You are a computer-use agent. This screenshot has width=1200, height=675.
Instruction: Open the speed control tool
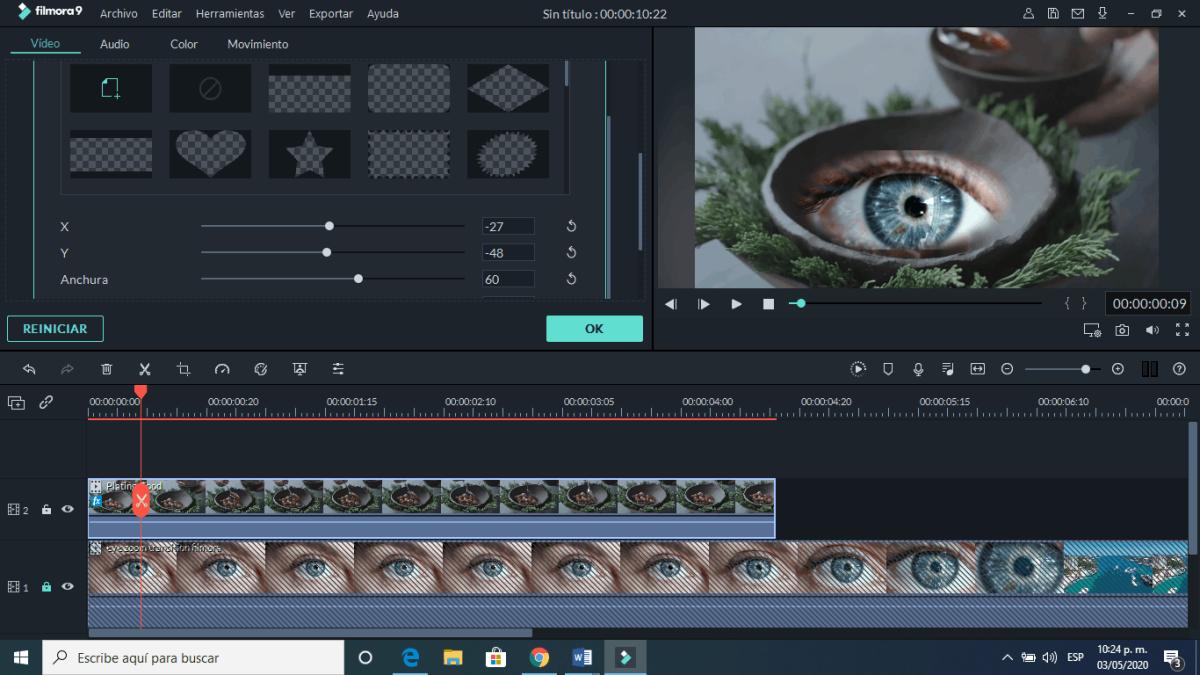coord(222,369)
